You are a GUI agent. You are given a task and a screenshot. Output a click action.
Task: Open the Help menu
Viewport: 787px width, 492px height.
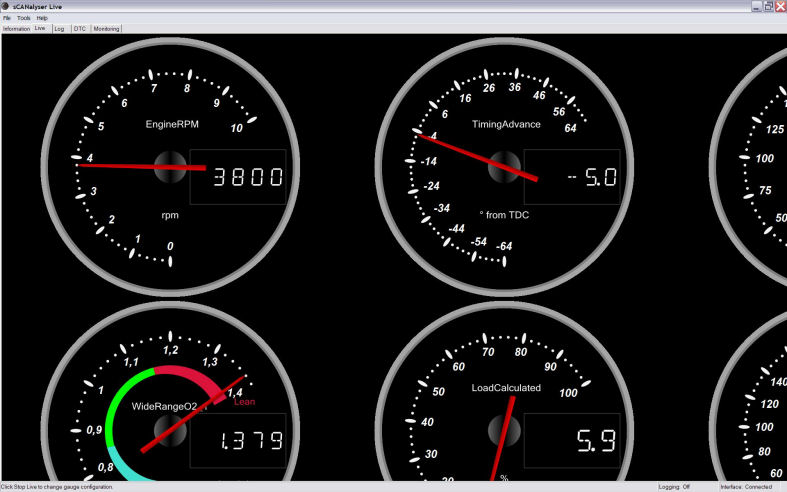(x=42, y=18)
